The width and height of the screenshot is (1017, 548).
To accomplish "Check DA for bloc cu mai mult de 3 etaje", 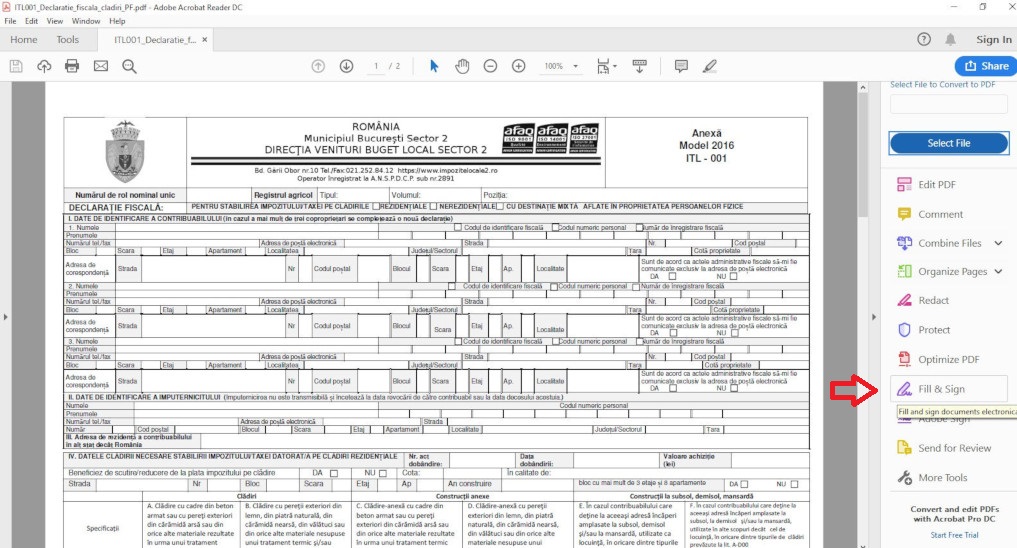I will coord(744,484).
